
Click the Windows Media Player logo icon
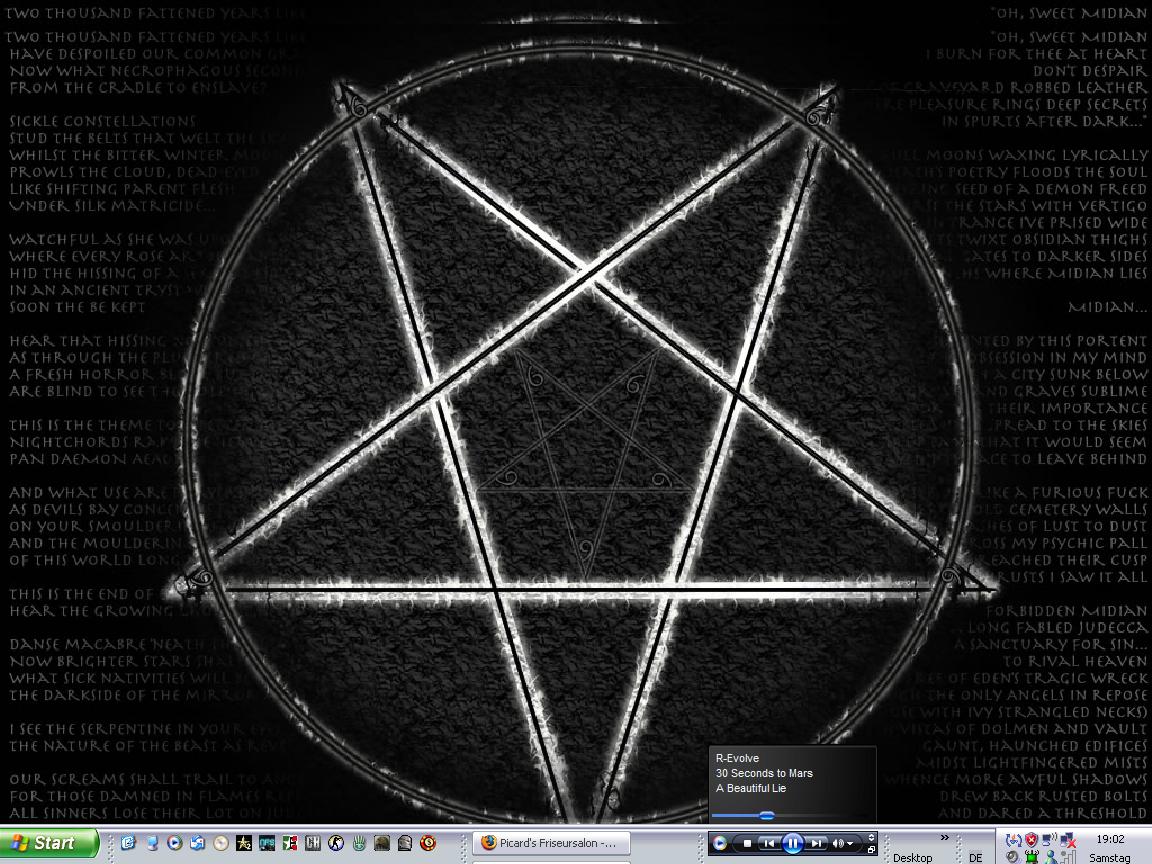pyautogui.click(x=720, y=844)
